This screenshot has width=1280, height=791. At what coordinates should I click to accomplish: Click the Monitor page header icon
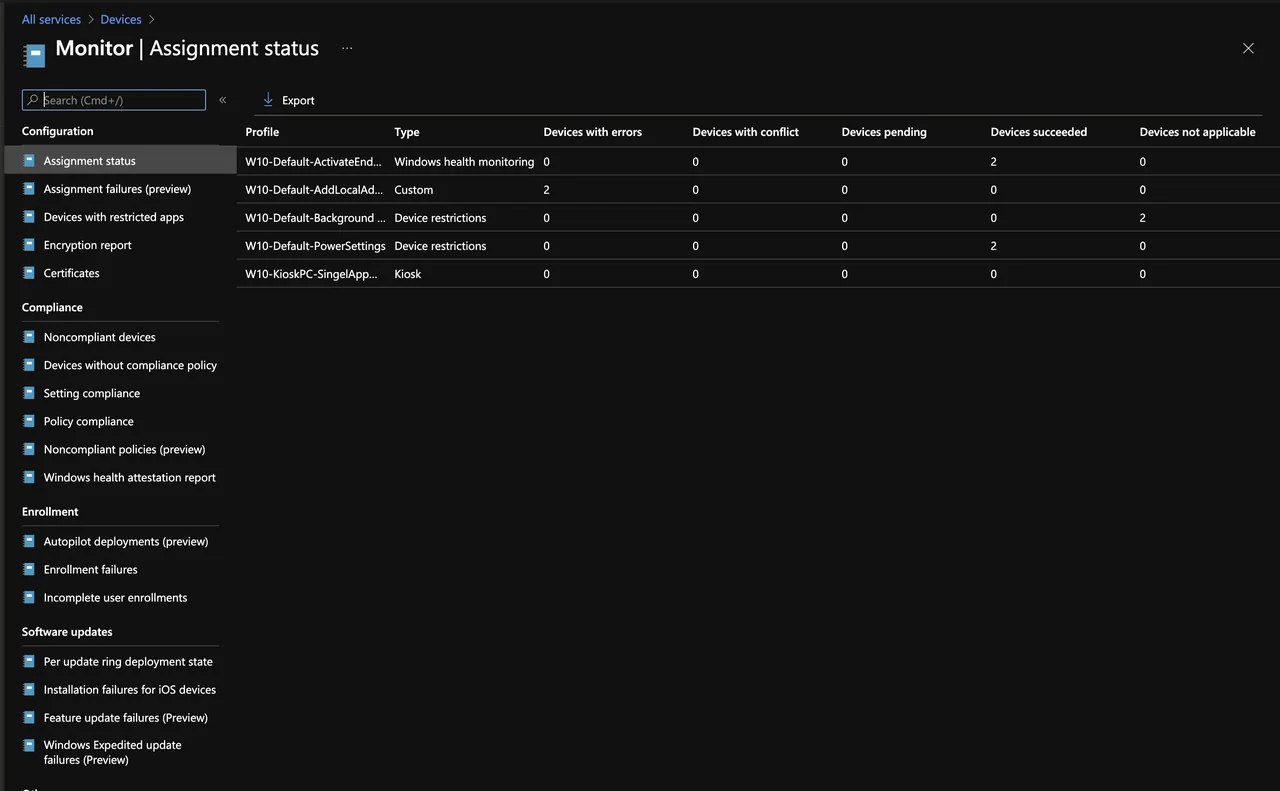[x=34, y=54]
